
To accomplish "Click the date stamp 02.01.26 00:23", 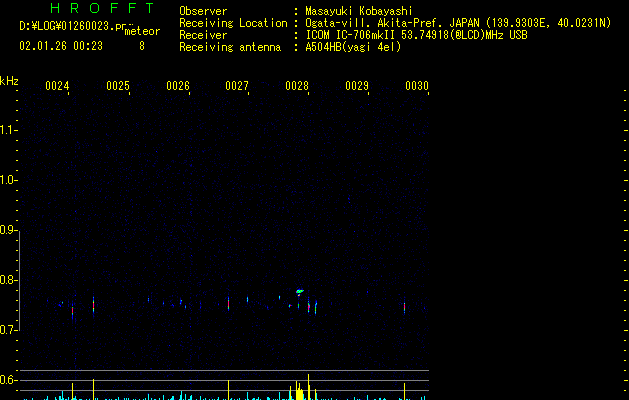I will click(61, 46).
